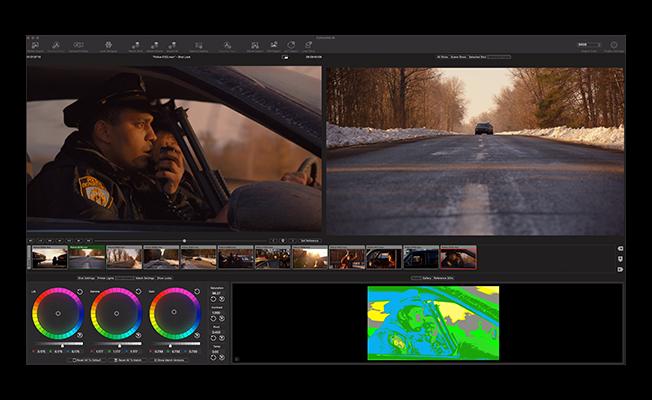Click the middle tag icon right of thumbnails
This screenshot has width=652, height=400.
tap(620, 259)
